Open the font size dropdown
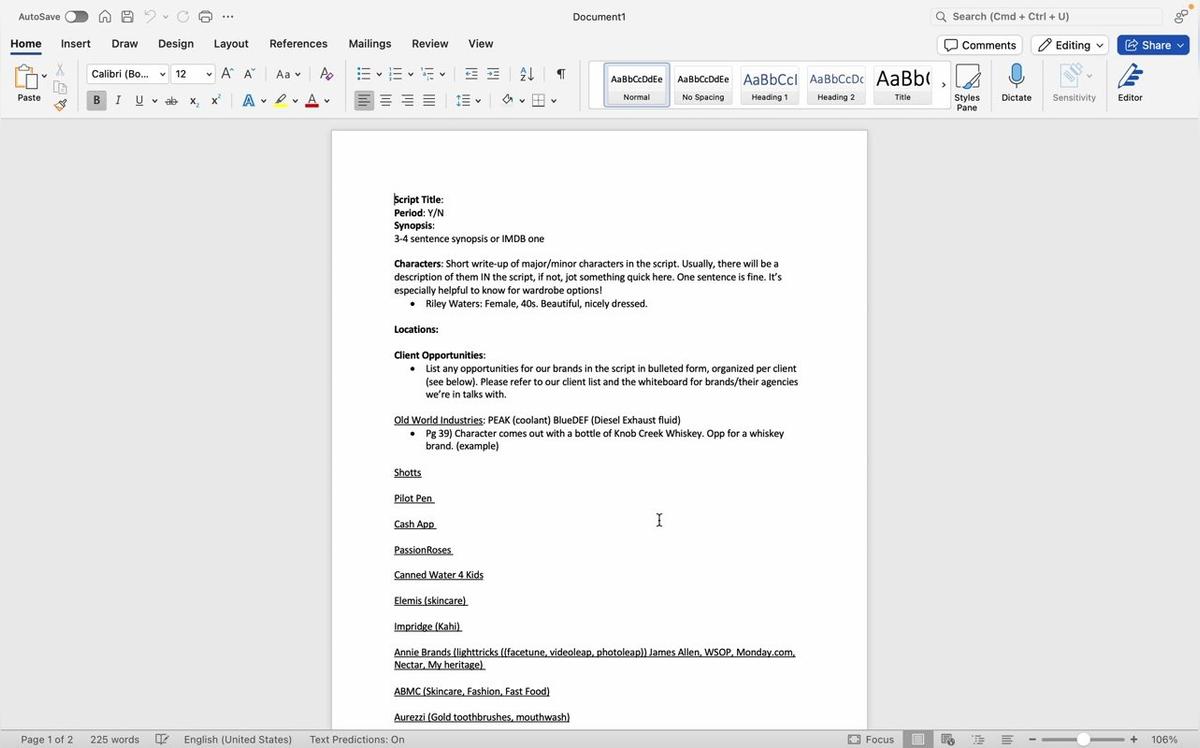Image resolution: width=1200 pixels, height=748 pixels. point(209,74)
